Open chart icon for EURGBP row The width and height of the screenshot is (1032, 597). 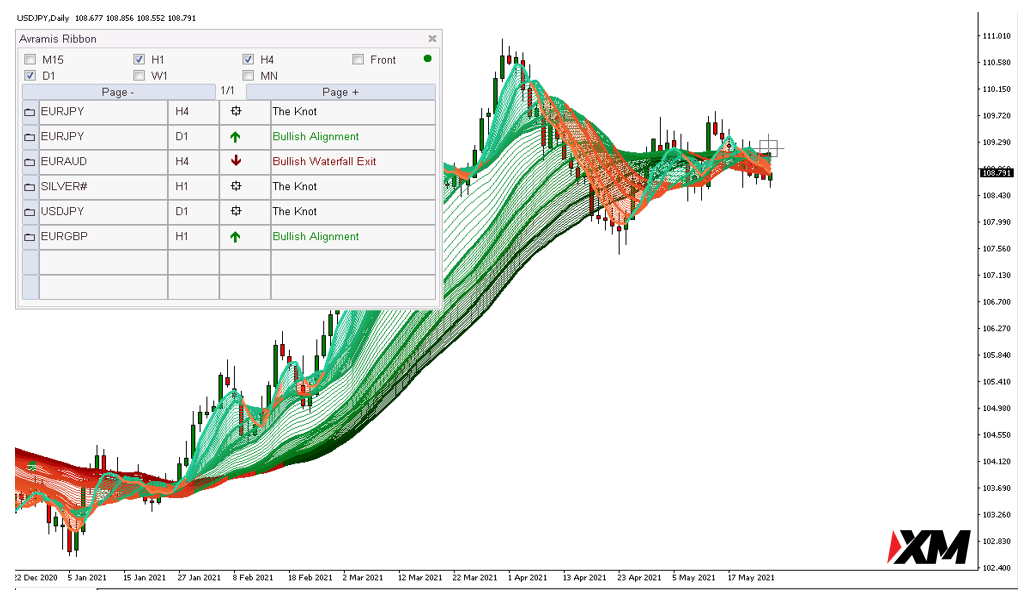[x=30, y=237]
